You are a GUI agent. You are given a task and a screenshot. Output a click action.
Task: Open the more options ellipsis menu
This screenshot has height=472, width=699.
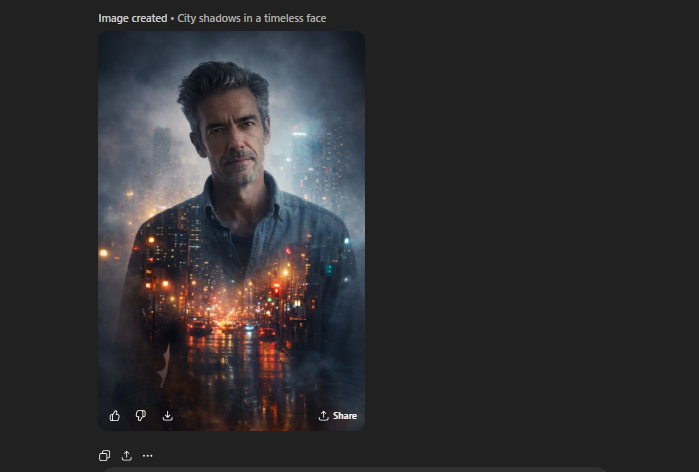coord(148,456)
